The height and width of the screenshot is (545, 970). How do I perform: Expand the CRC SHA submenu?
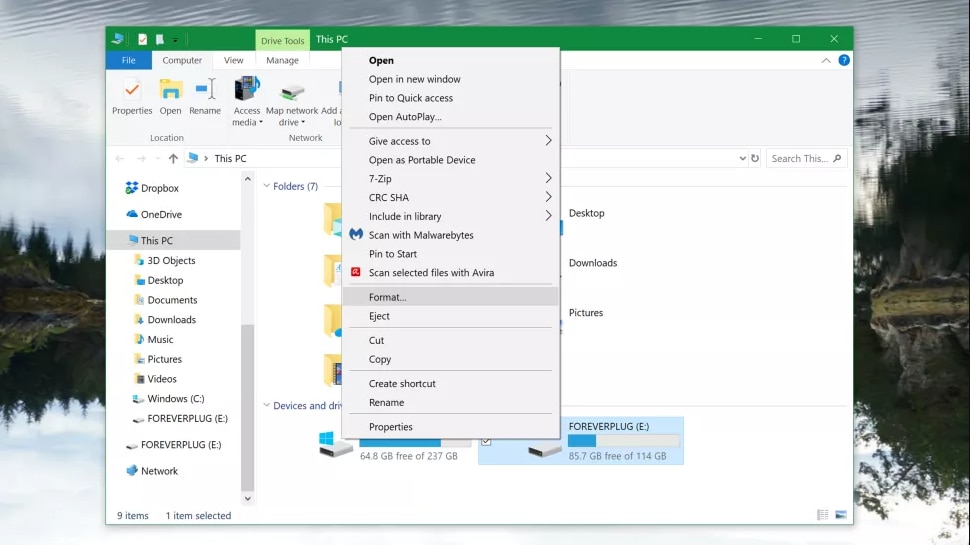point(548,197)
